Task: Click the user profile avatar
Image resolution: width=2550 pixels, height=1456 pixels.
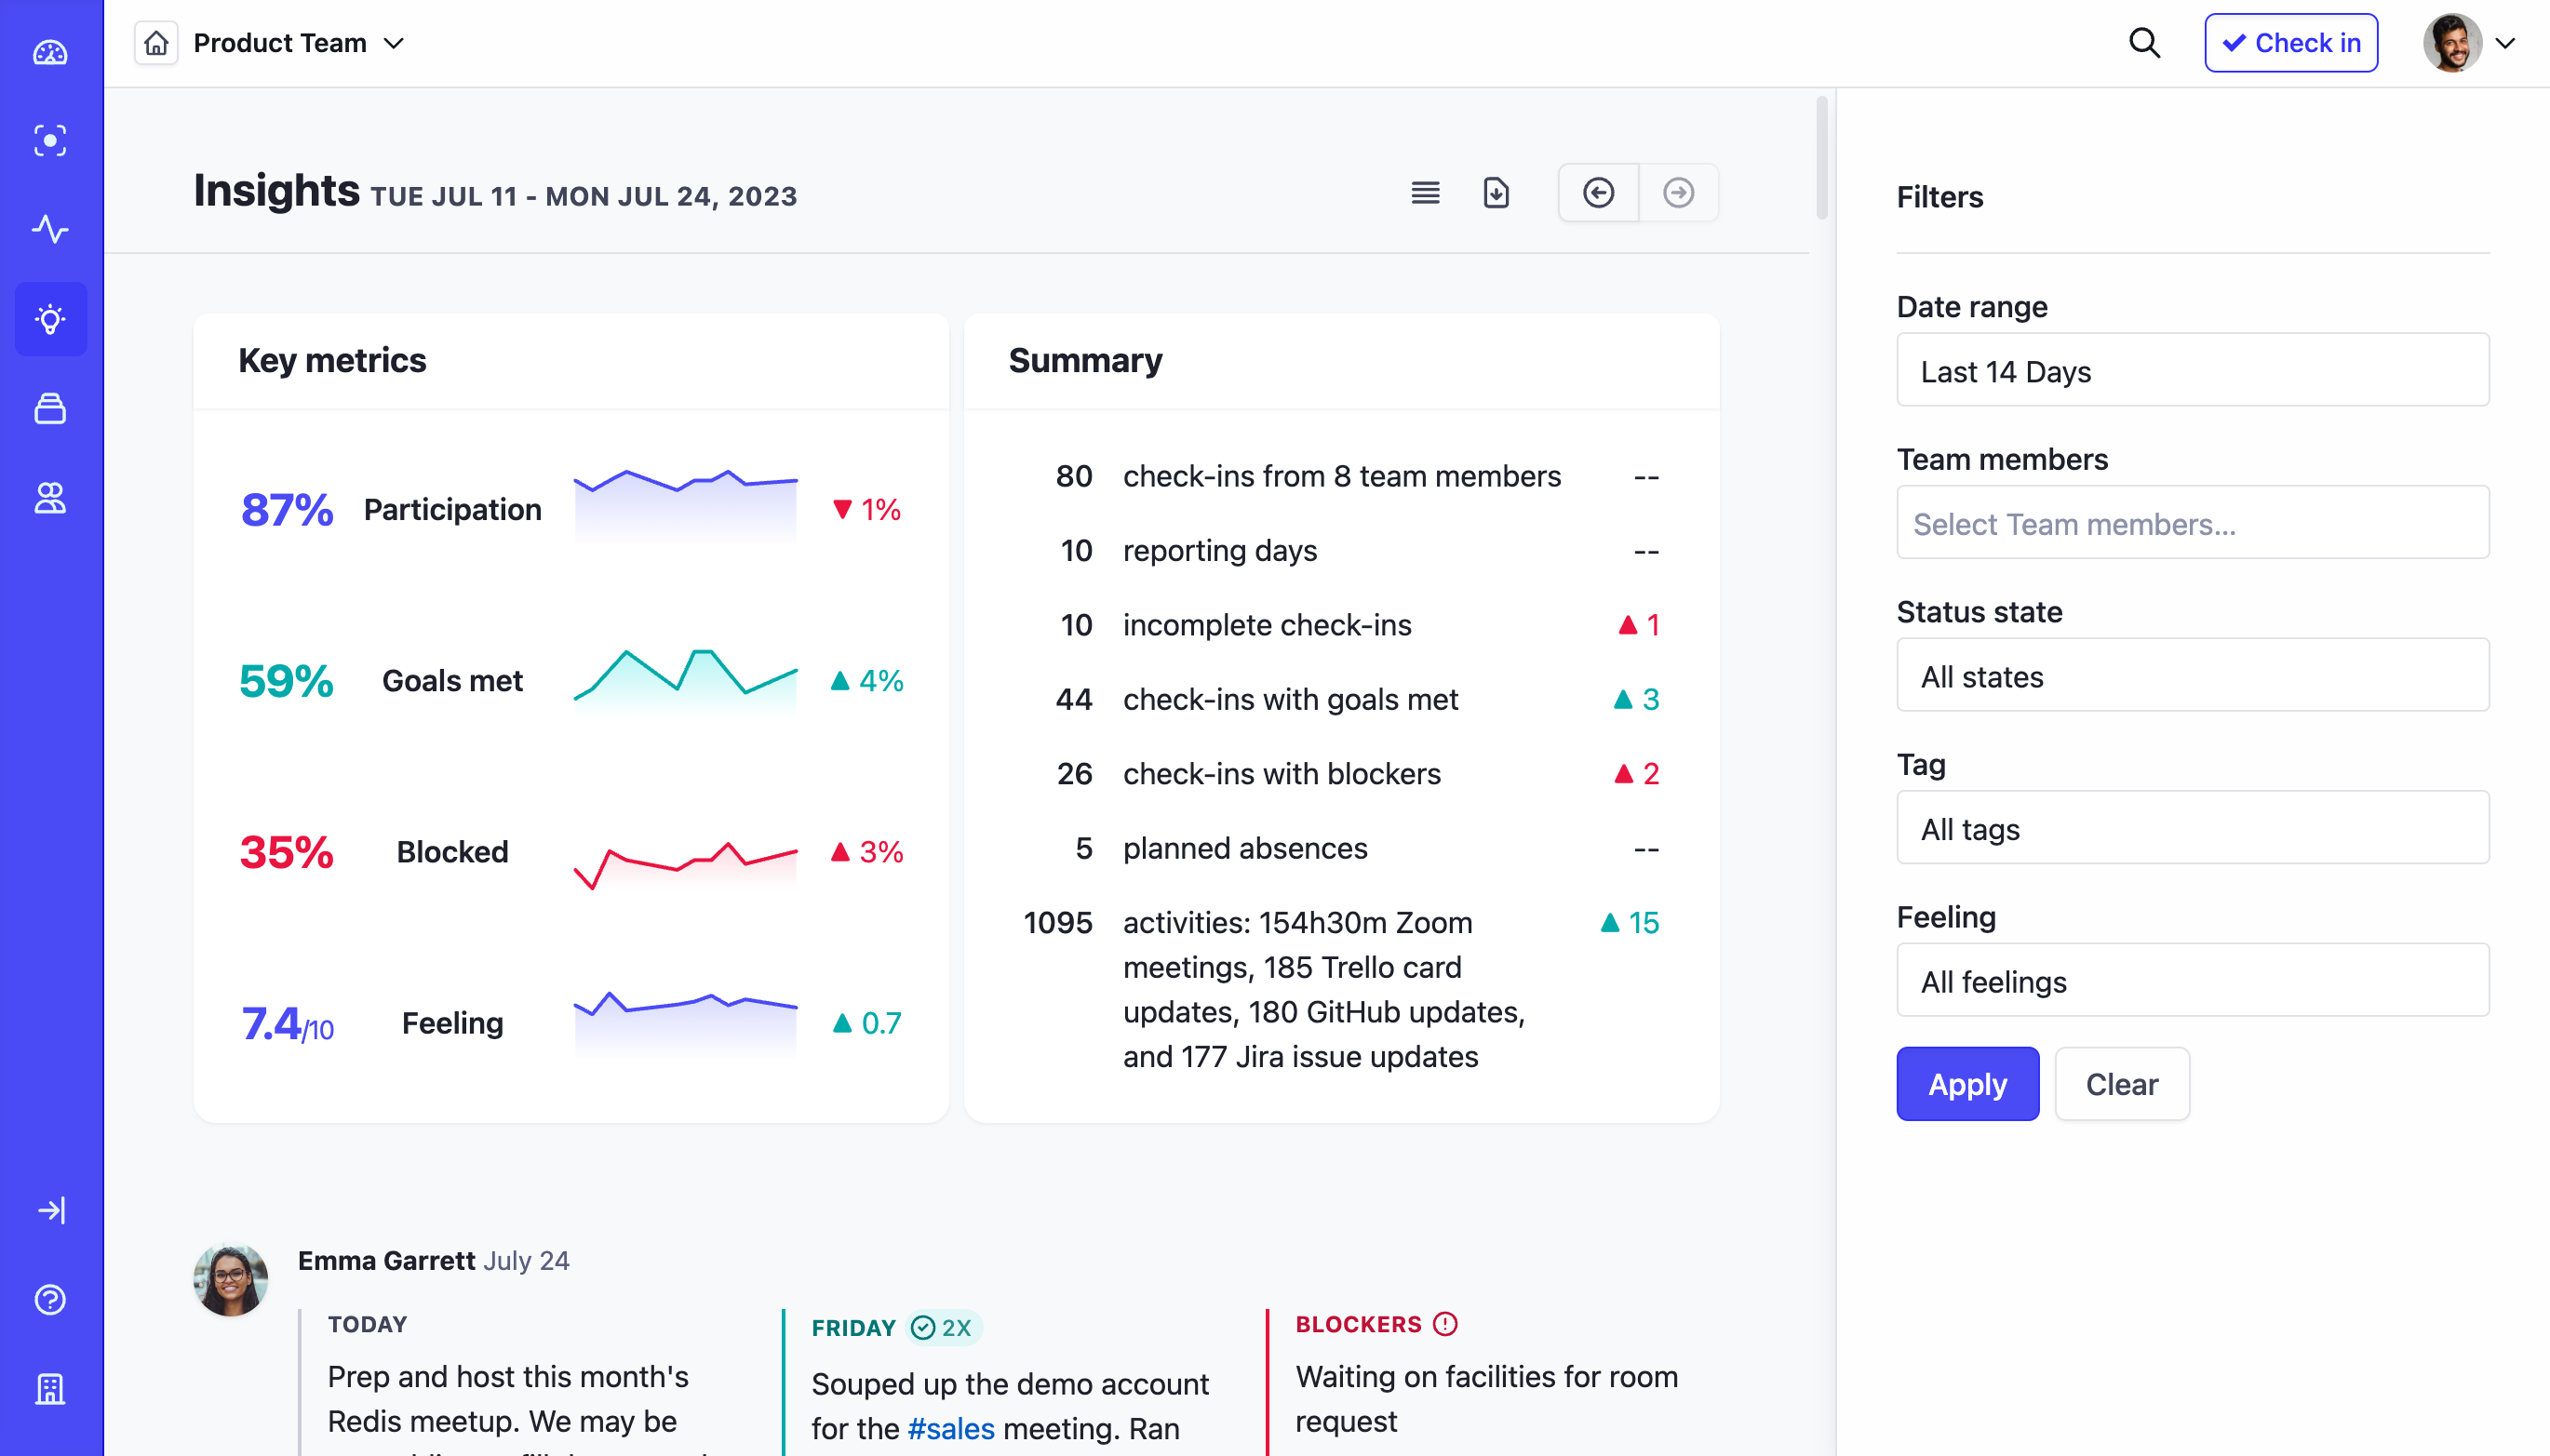Action: [x=2452, y=43]
